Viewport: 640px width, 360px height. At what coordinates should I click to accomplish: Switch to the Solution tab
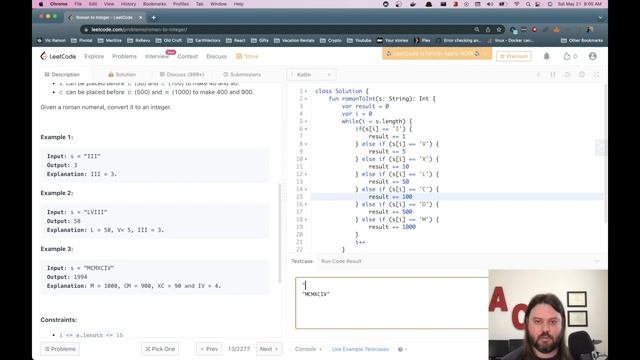[x=122, y=75]
